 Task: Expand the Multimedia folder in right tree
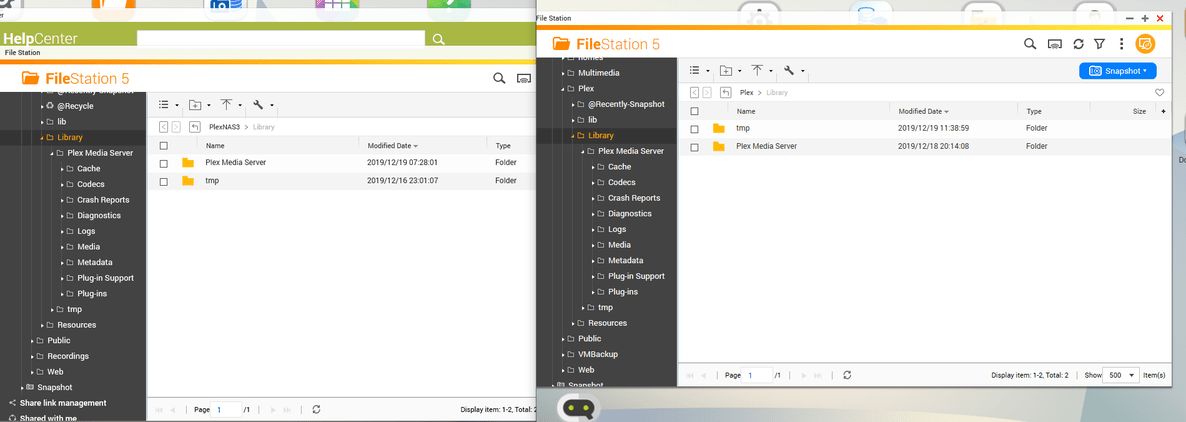(564, 73)
